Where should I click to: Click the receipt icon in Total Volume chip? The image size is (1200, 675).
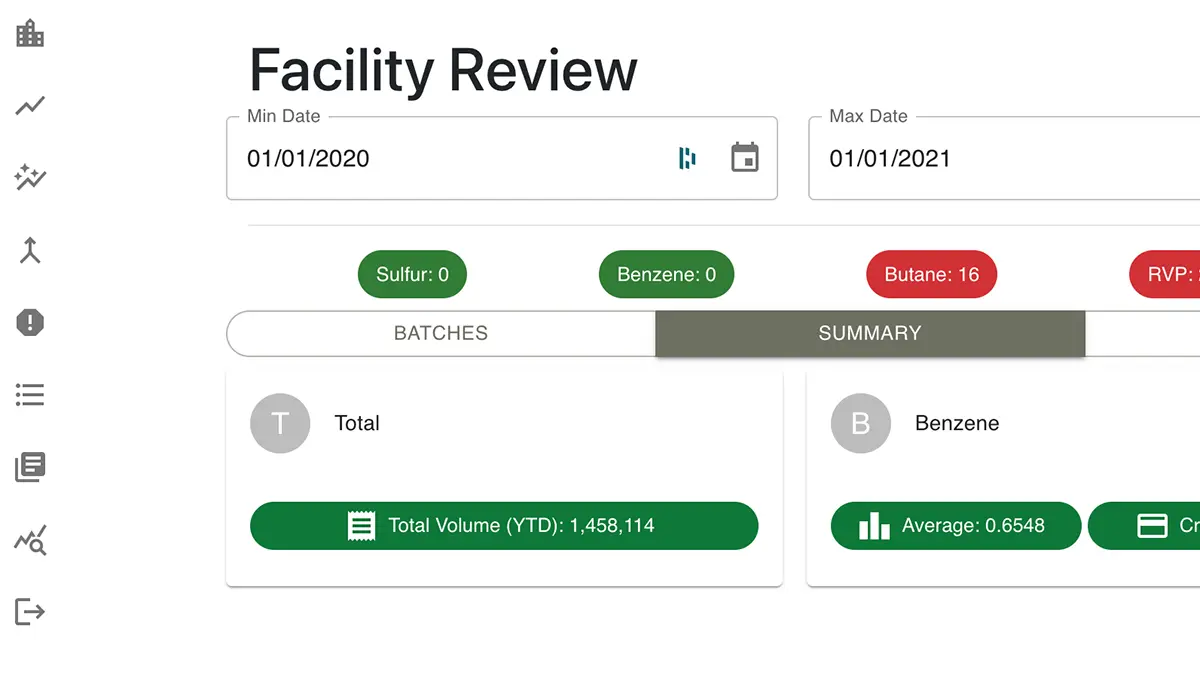point(361,525)
